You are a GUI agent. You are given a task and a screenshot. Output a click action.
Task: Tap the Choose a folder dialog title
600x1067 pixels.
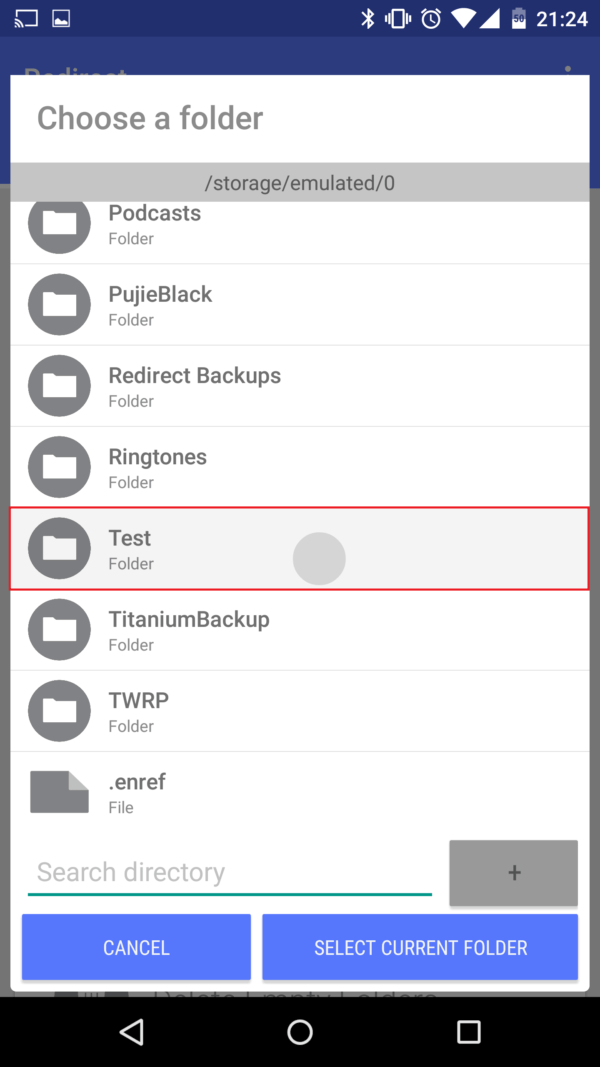[149, 118]
